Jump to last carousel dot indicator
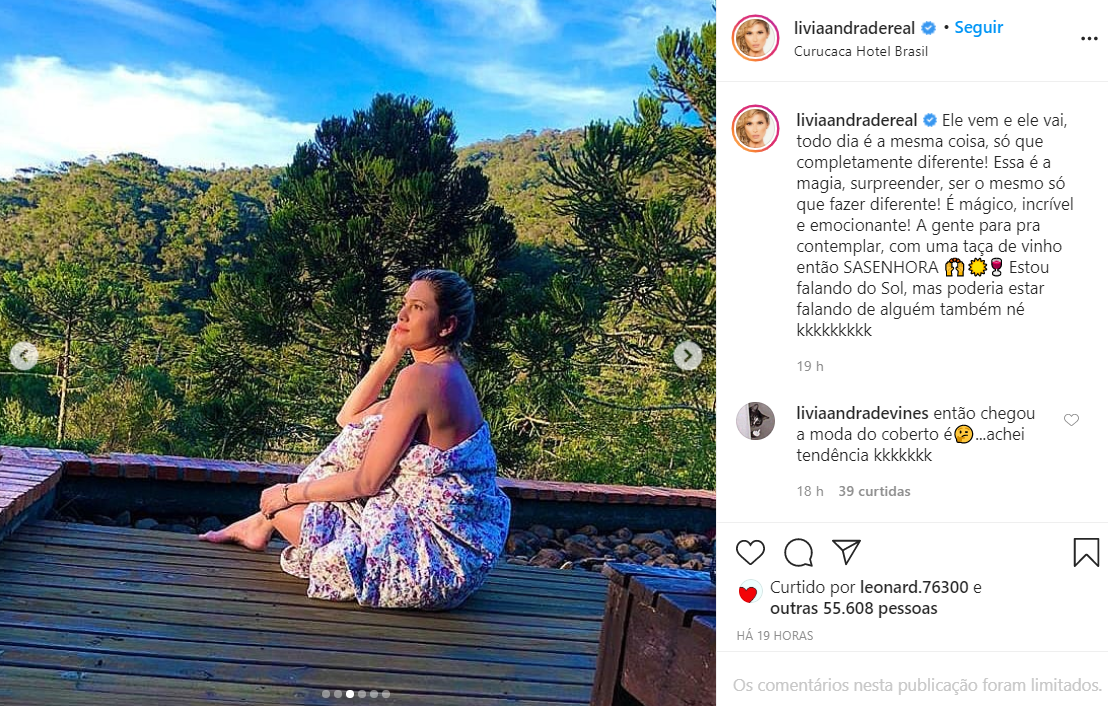 (386, 694)
